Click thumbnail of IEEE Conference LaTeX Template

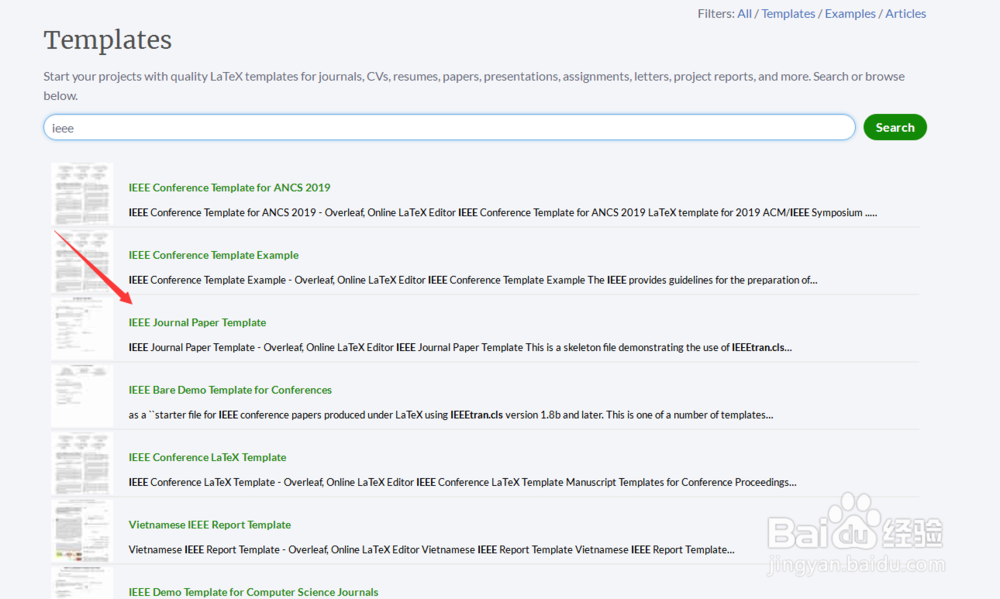pyautogui.click(x=82, y=463)
